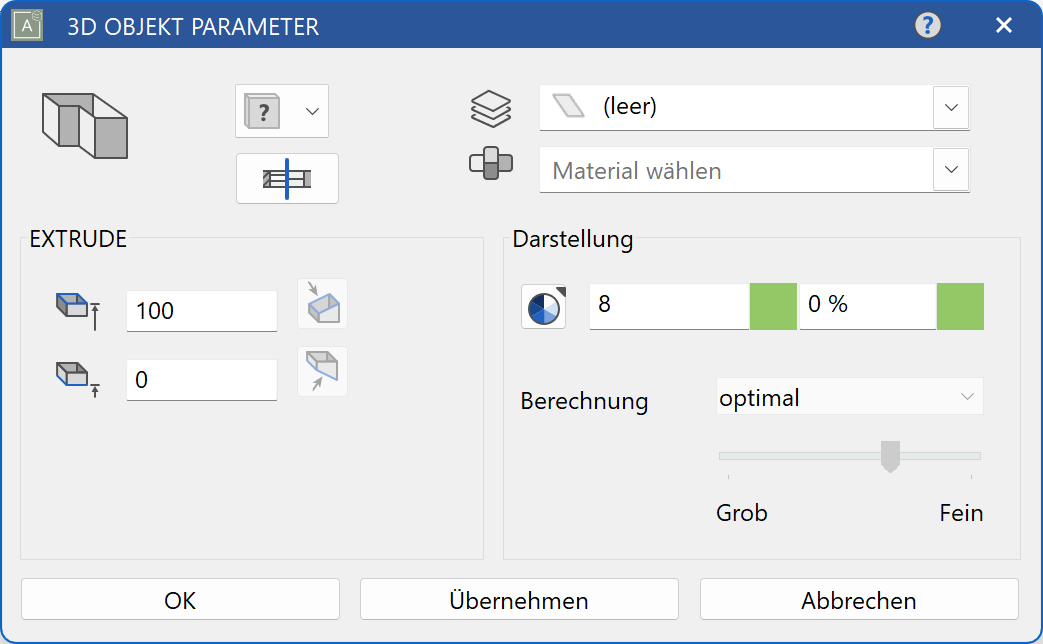
Task: Click the slider handle between Grob and Fein
Action: click(x=891, y=456)
